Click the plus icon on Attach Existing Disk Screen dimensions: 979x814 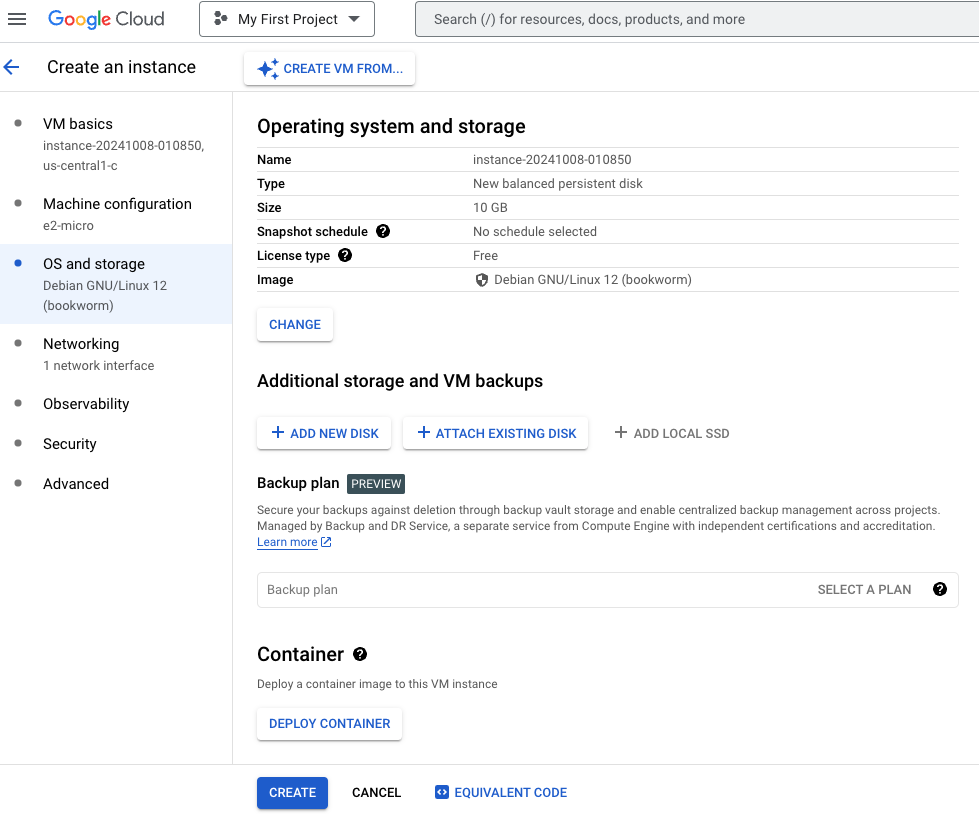tap(423, 433)
